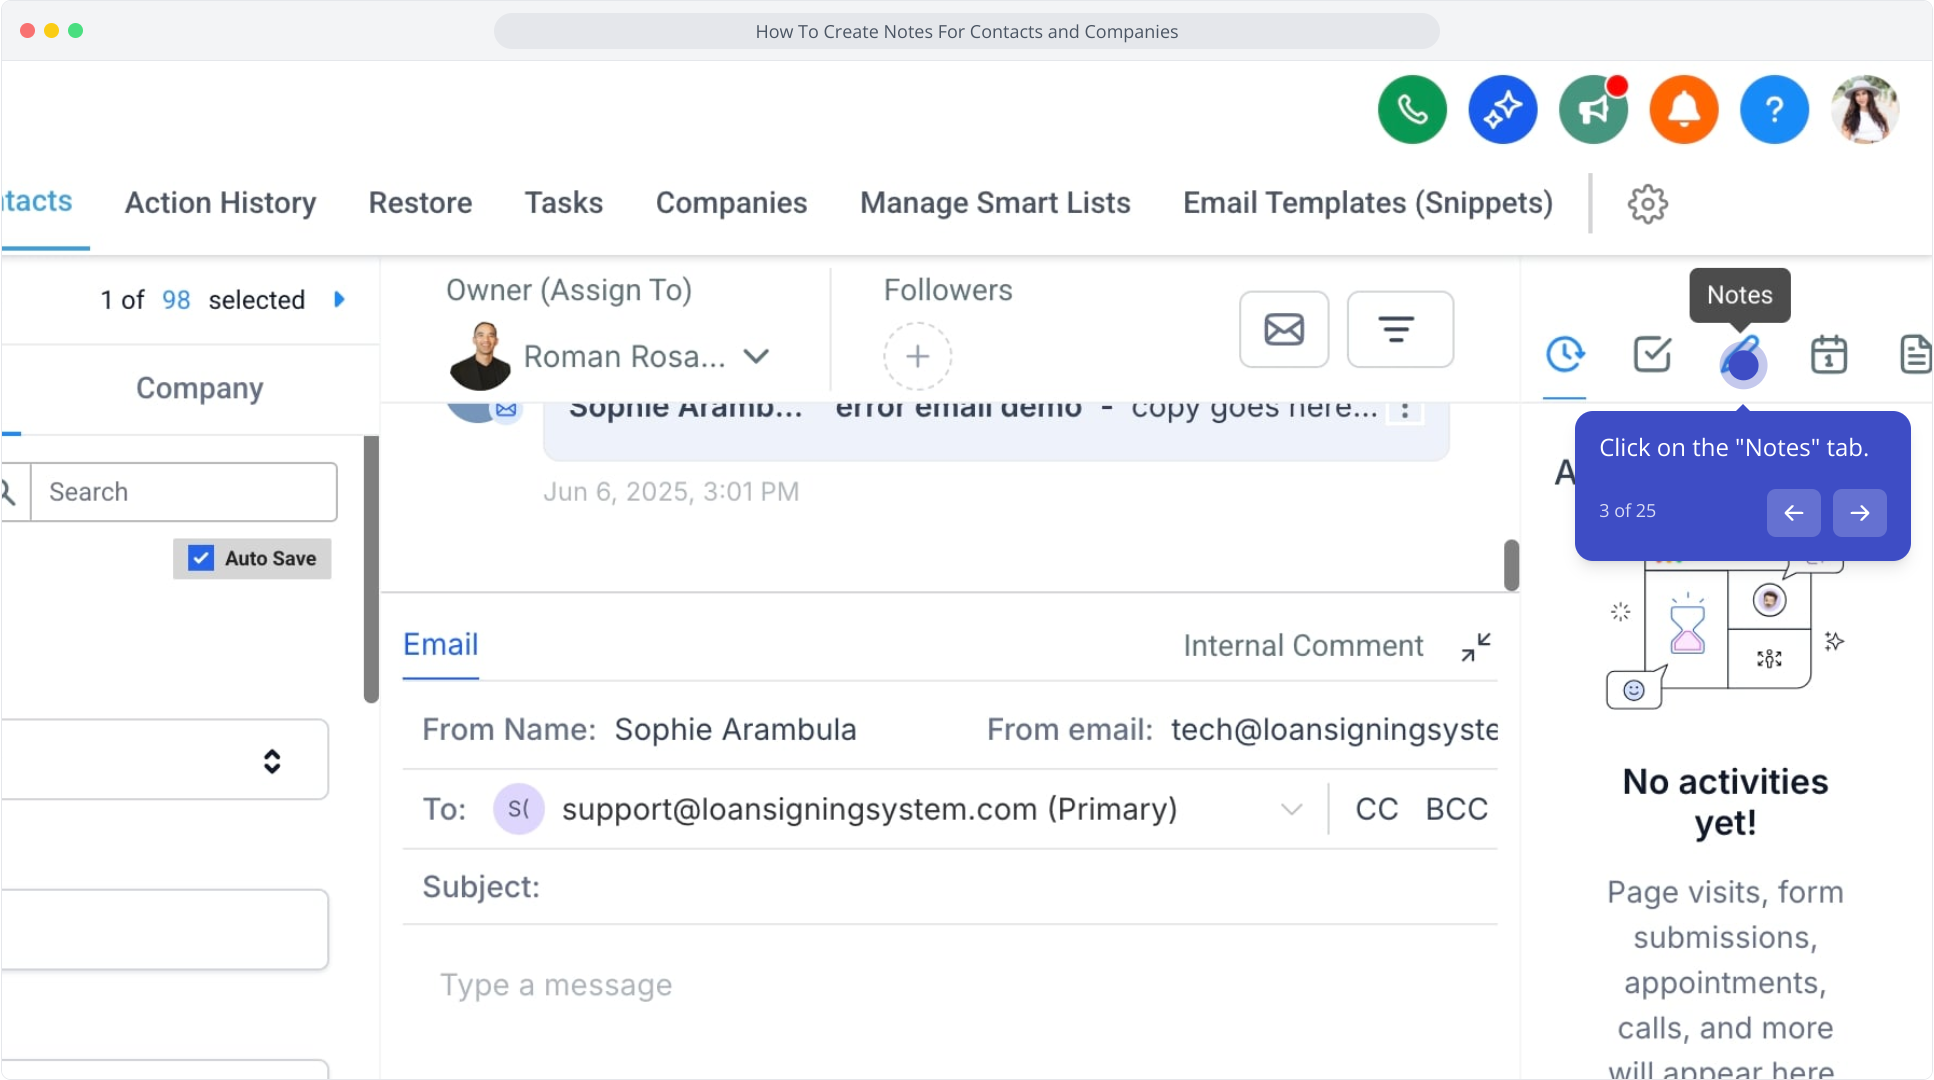Click the S( recipient avatar chip
This screenshot has width=1934, height=1080.
tap(518, 809)
